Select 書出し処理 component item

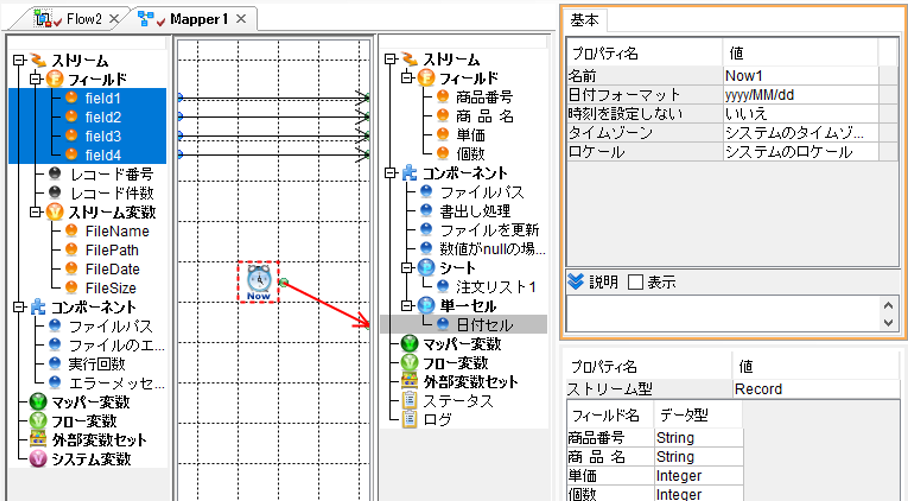tap(475, 211)
